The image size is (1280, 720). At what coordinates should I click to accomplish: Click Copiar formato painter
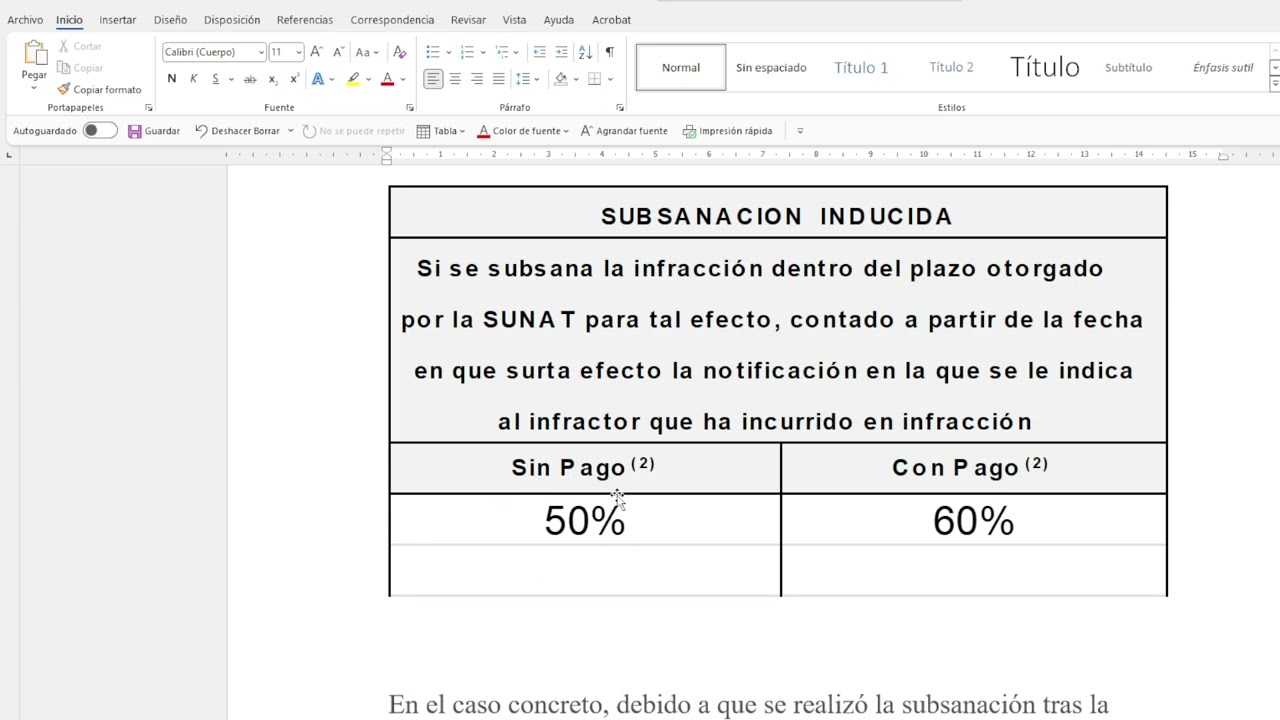99,89
